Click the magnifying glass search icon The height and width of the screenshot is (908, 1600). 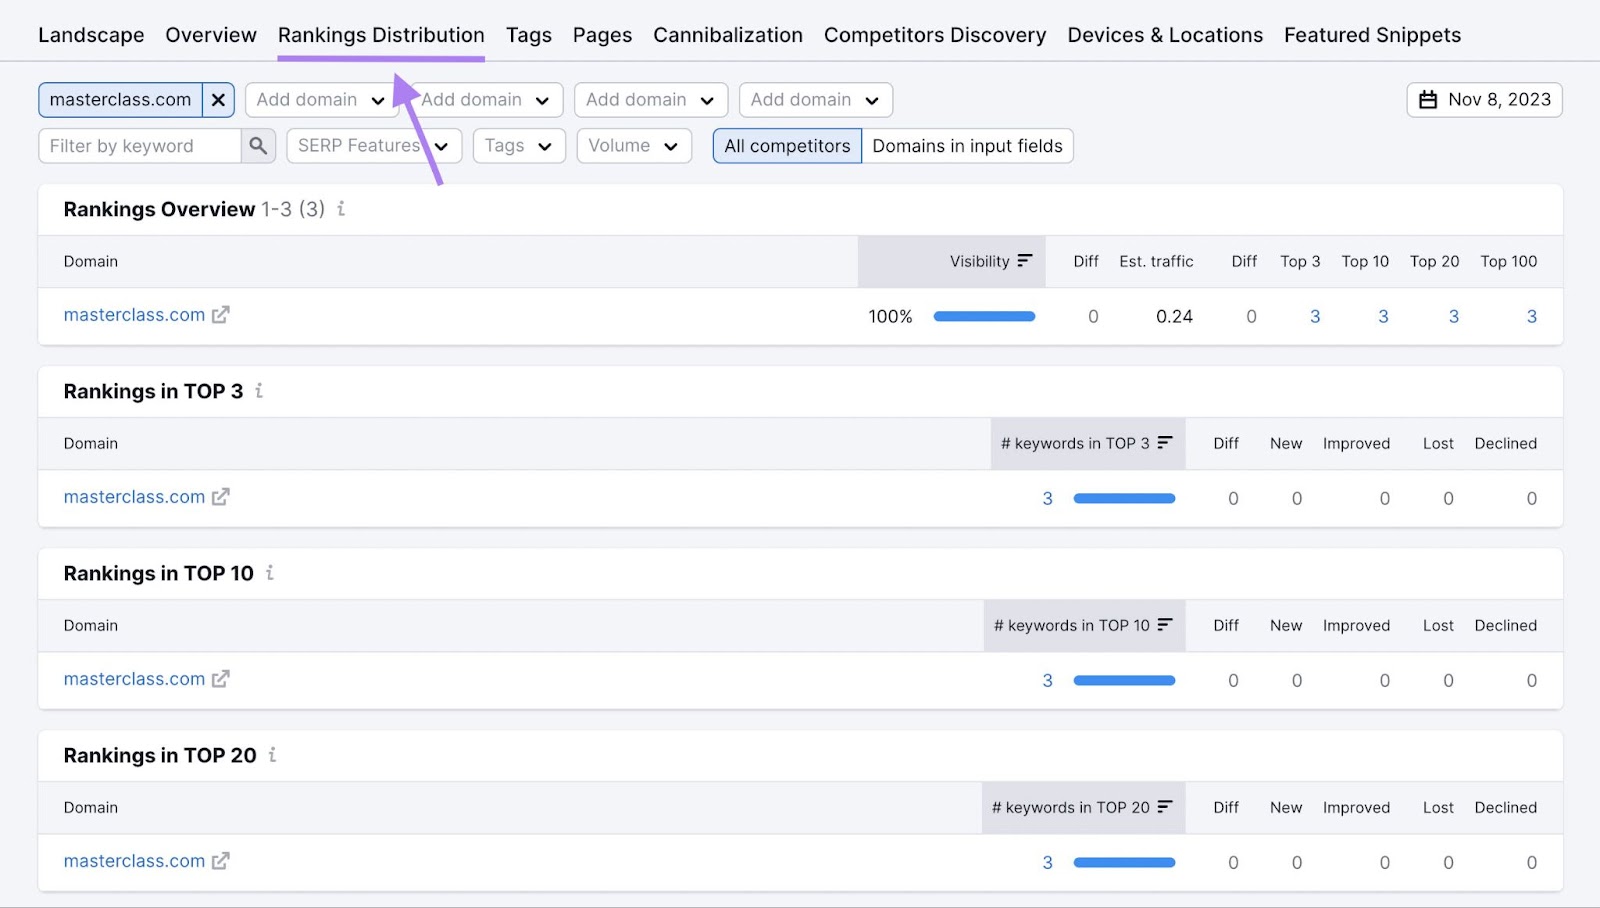pos(257,145)
